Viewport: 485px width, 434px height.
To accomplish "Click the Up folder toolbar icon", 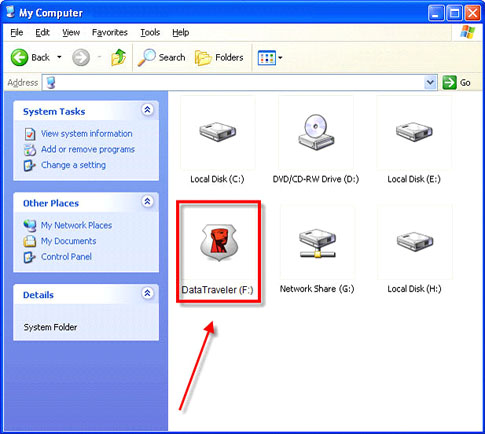I will coord(118,57).
